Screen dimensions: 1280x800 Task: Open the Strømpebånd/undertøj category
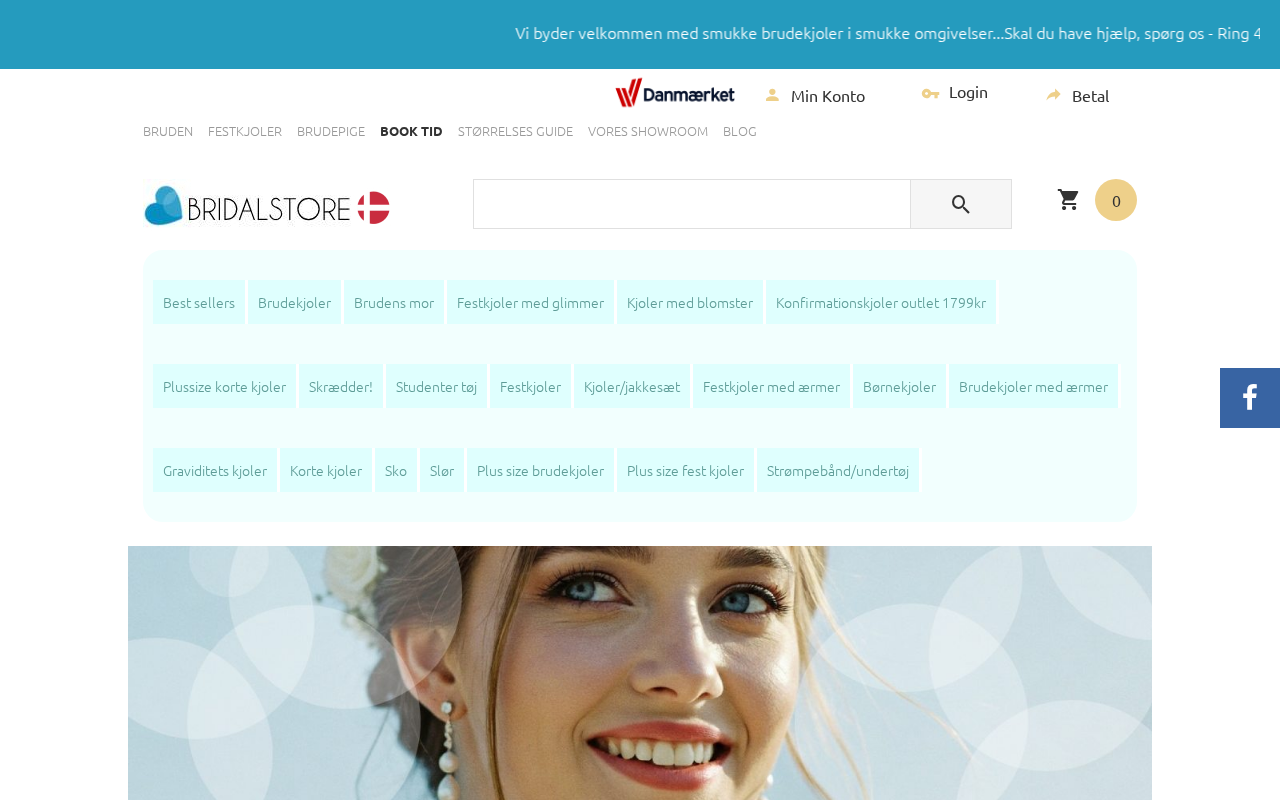click(838, 470)
